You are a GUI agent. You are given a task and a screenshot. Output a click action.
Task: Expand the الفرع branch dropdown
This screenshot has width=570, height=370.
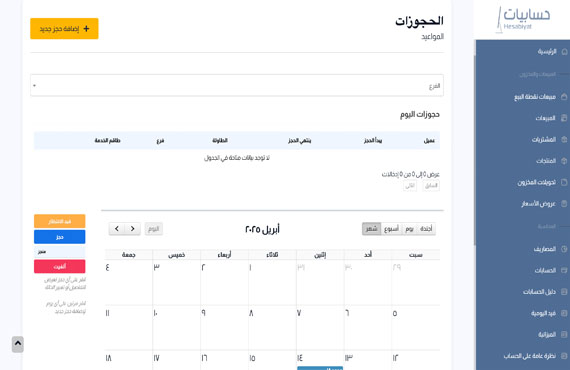237,86
